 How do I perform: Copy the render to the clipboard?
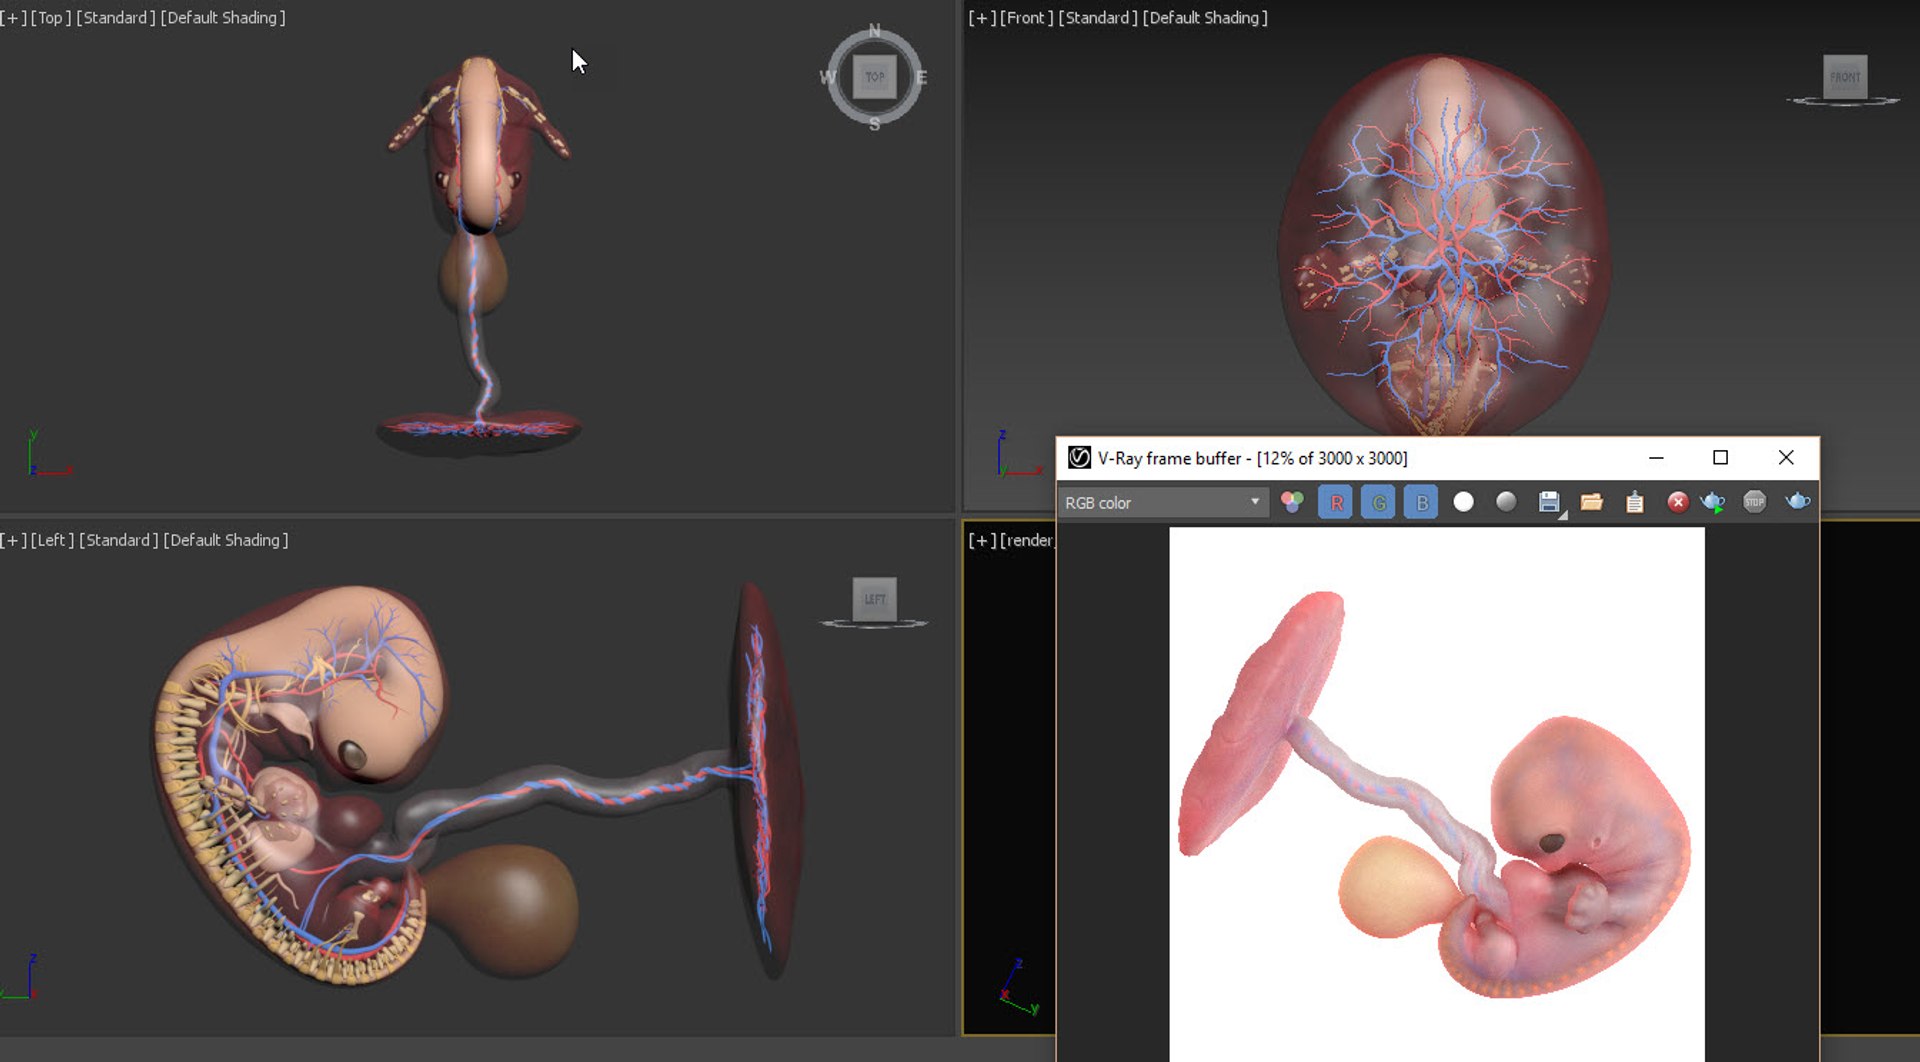point(1635,502)
